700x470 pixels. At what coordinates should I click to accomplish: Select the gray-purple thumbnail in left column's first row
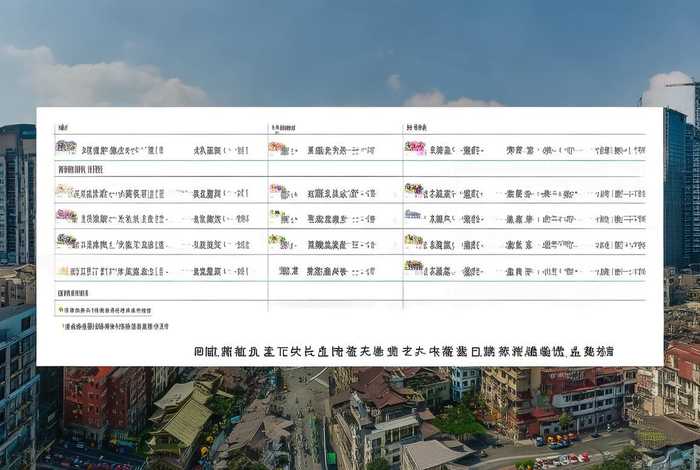point(66,146)
